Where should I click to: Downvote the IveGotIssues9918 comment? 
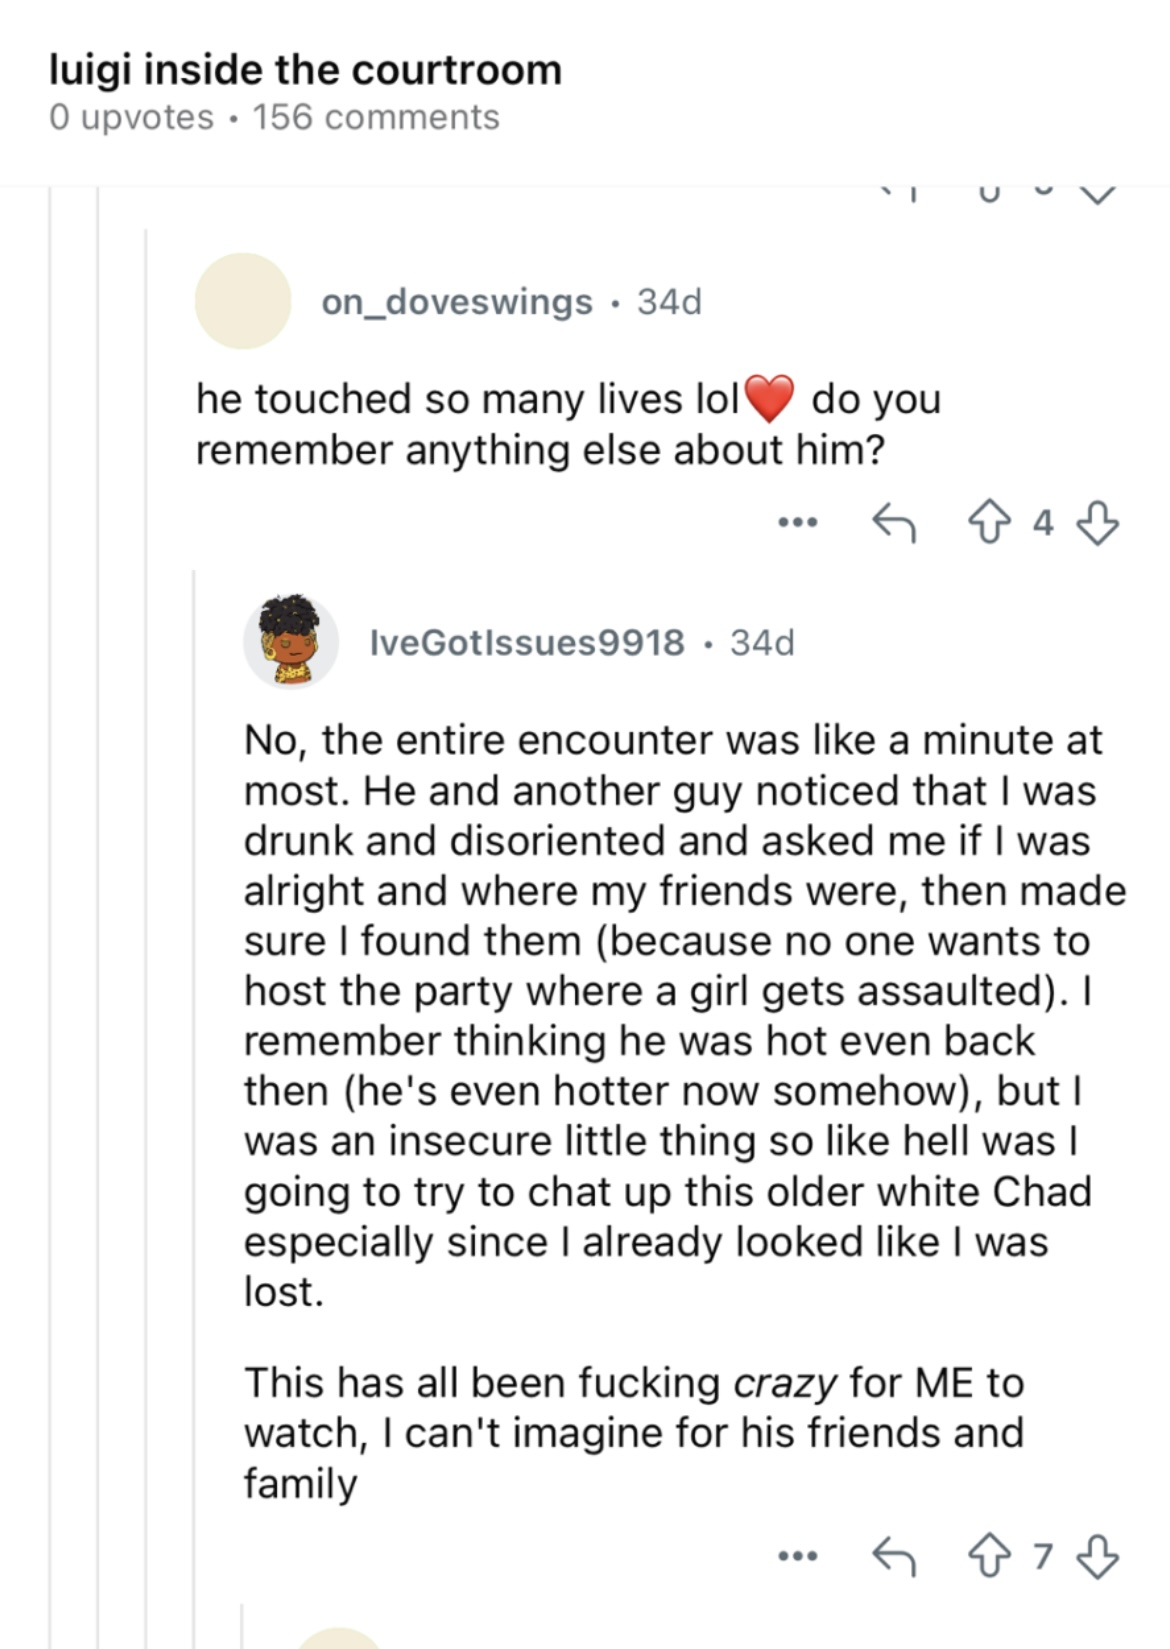point(1097,1556)
